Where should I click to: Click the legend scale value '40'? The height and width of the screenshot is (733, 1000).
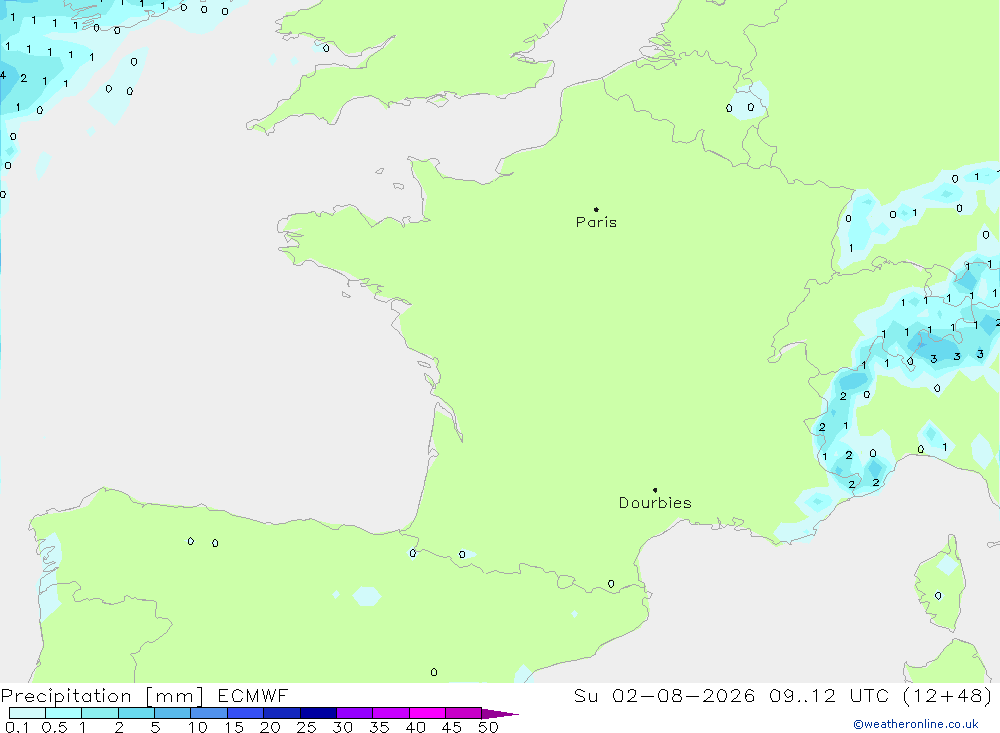point(416,727)
